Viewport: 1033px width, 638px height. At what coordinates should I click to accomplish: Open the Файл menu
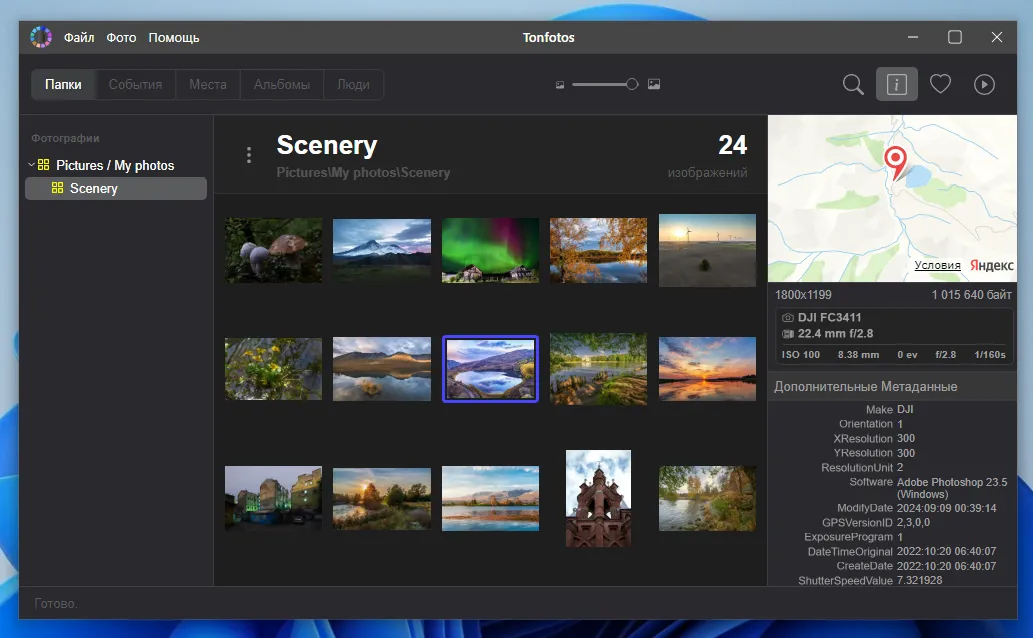[x=79, y=38]
